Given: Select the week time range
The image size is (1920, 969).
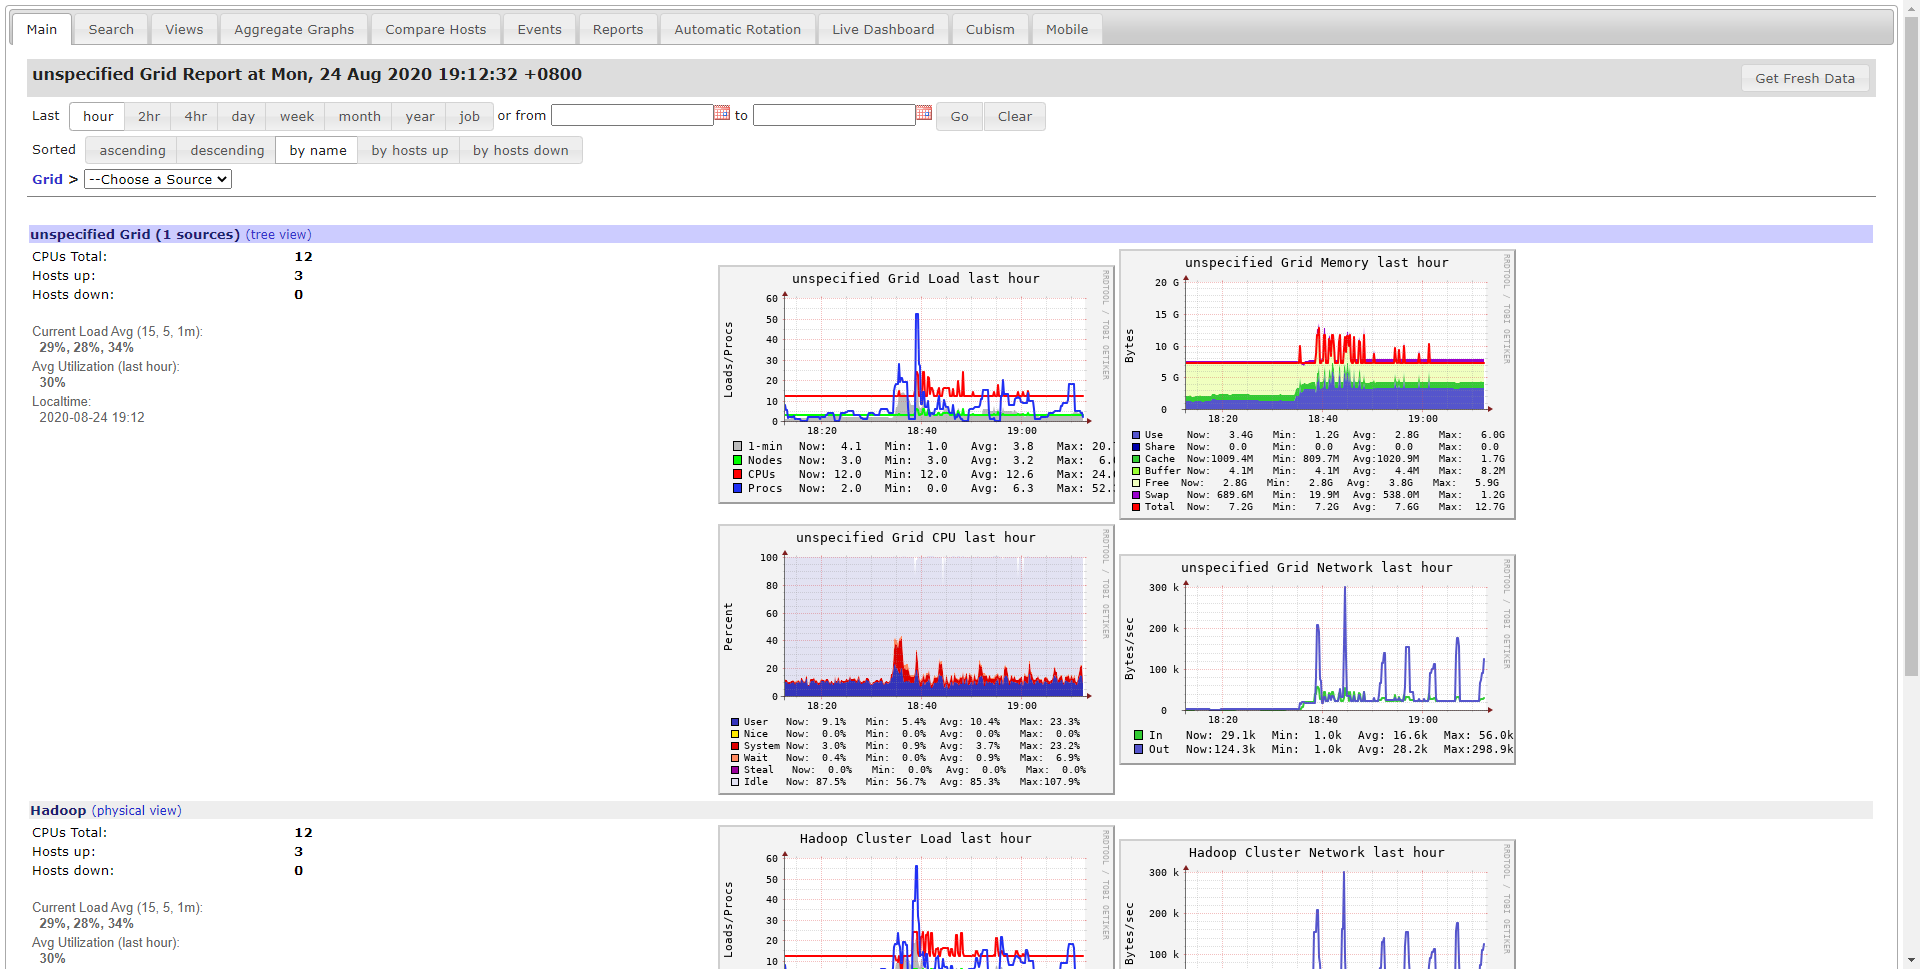Looking at the screenshot, I should pos(297,117).
